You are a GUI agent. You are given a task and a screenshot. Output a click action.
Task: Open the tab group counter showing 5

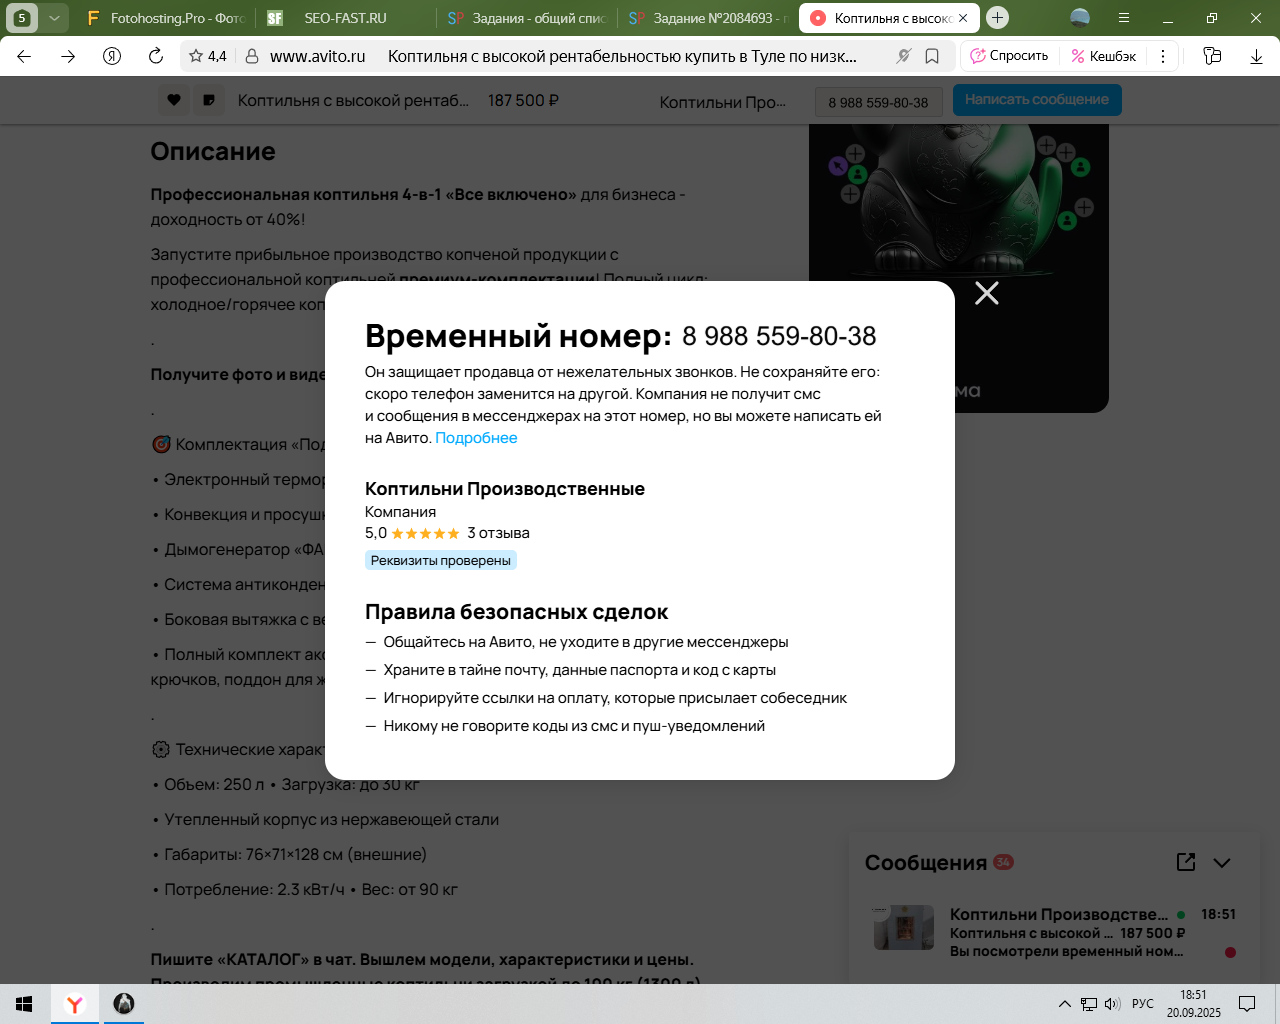[x=22, y=18]
